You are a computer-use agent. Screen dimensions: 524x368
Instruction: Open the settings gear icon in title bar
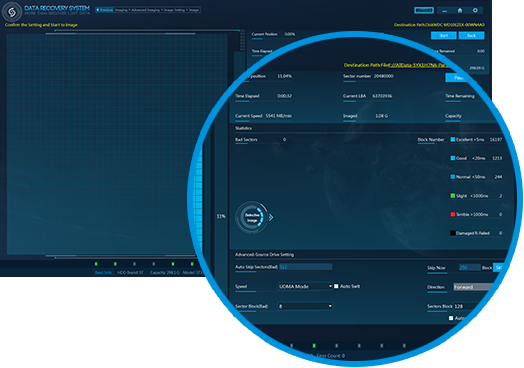[x=475, y=10]
